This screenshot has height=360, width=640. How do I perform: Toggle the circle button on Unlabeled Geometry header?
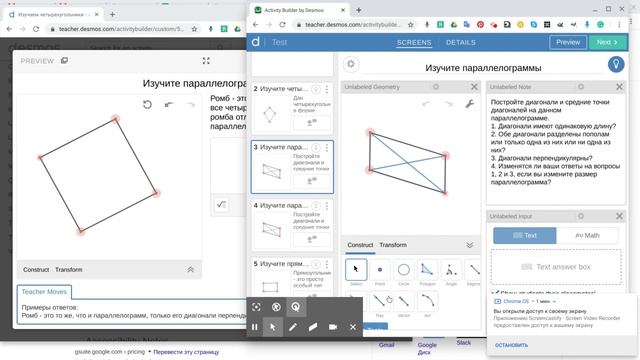click(x=436, y=87)
